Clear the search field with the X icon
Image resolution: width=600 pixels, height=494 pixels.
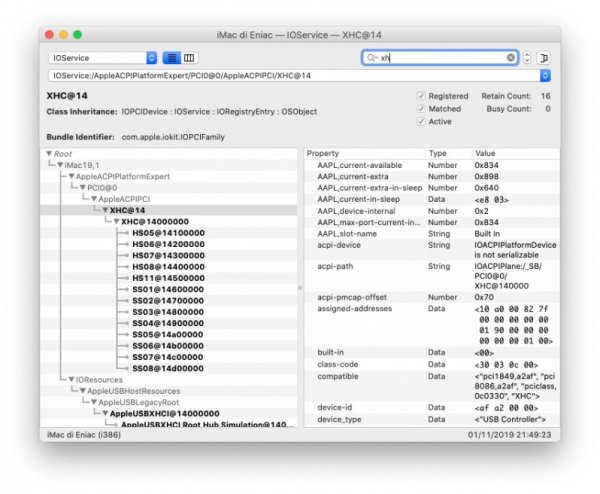click(510, 58)
